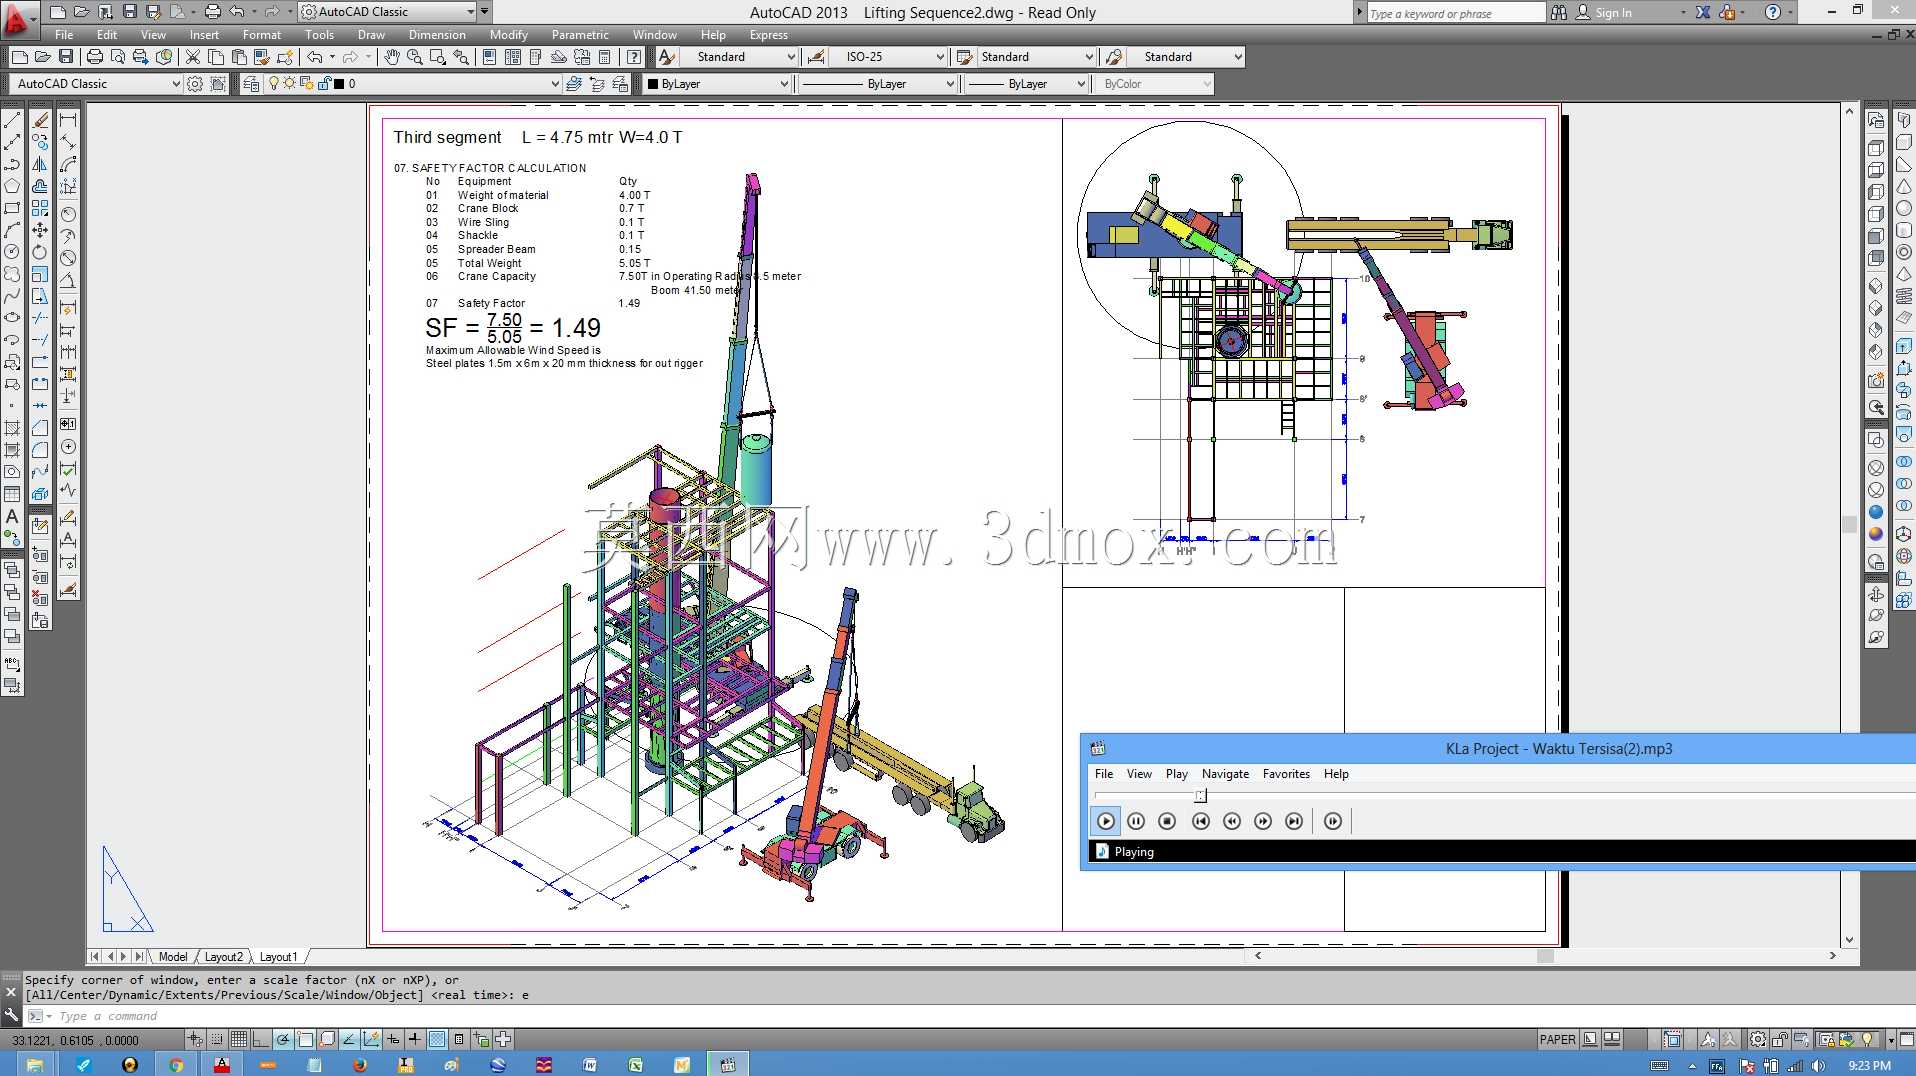Click the Infocenter keyword search box
The image size is (1916, 1076).
(x=1455, y=12)
